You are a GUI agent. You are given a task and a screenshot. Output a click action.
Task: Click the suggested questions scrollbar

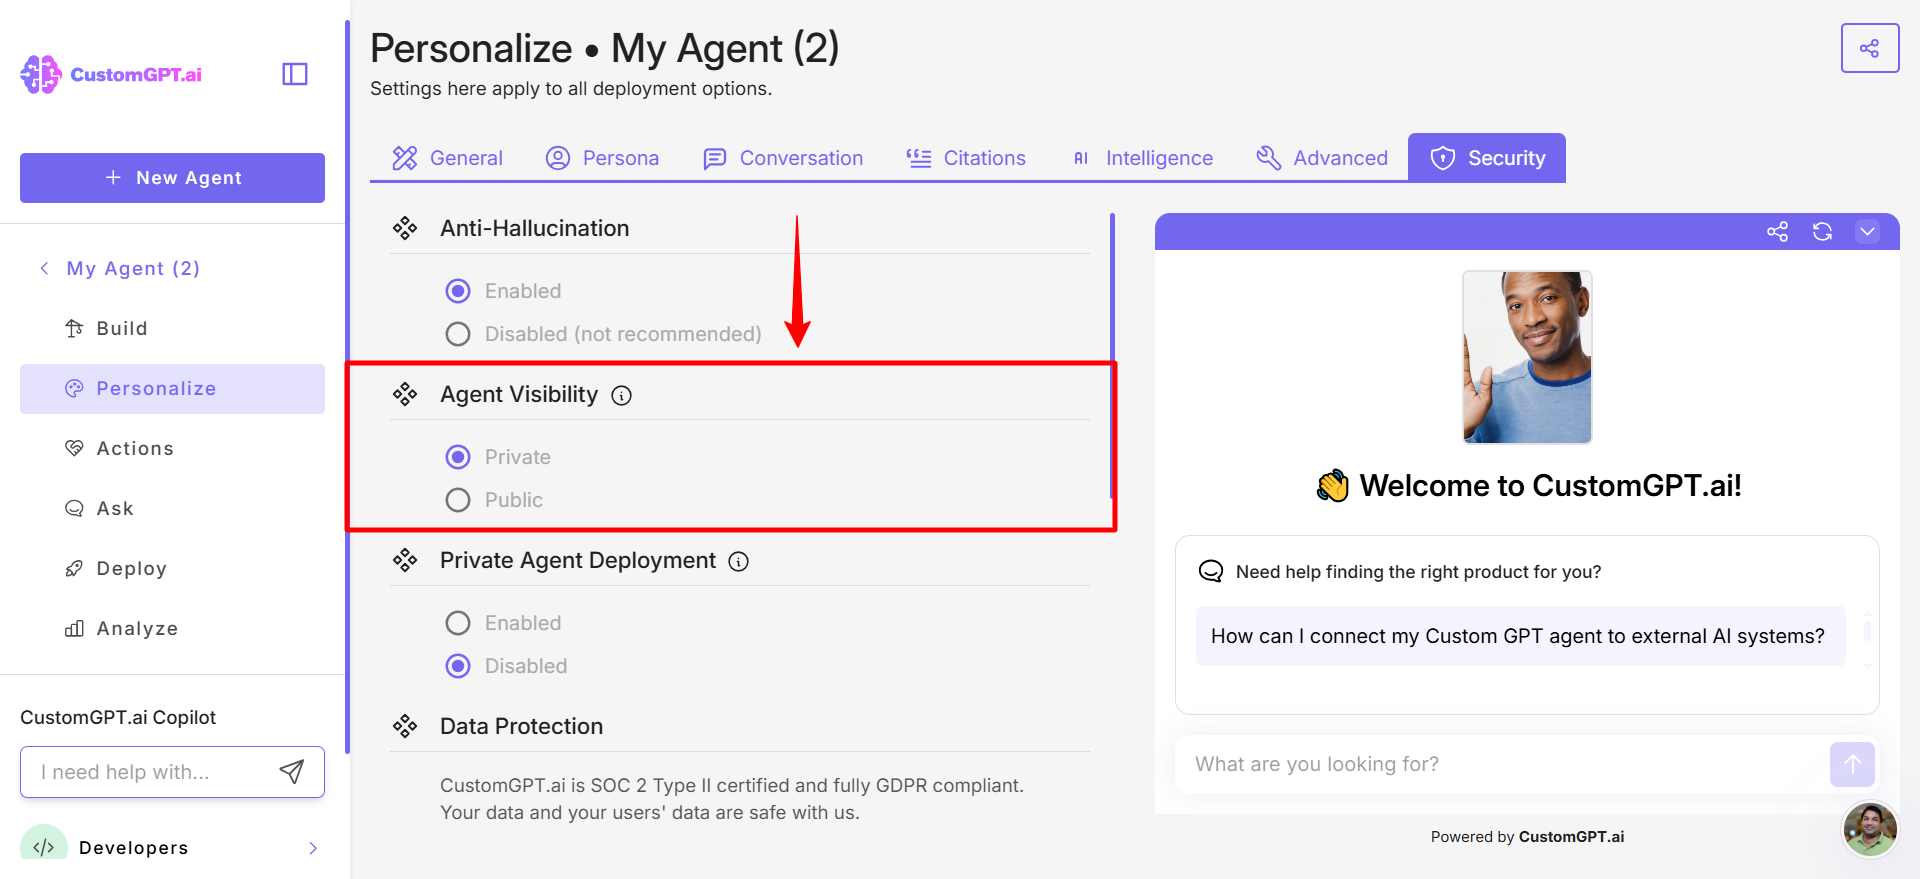coord(1866,631)
